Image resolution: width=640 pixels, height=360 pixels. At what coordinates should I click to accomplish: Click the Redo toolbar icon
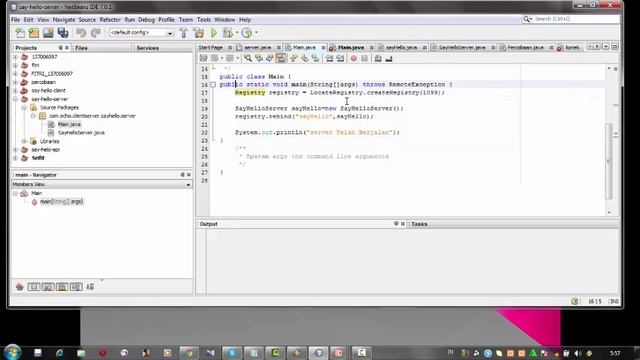pos(96,33)
